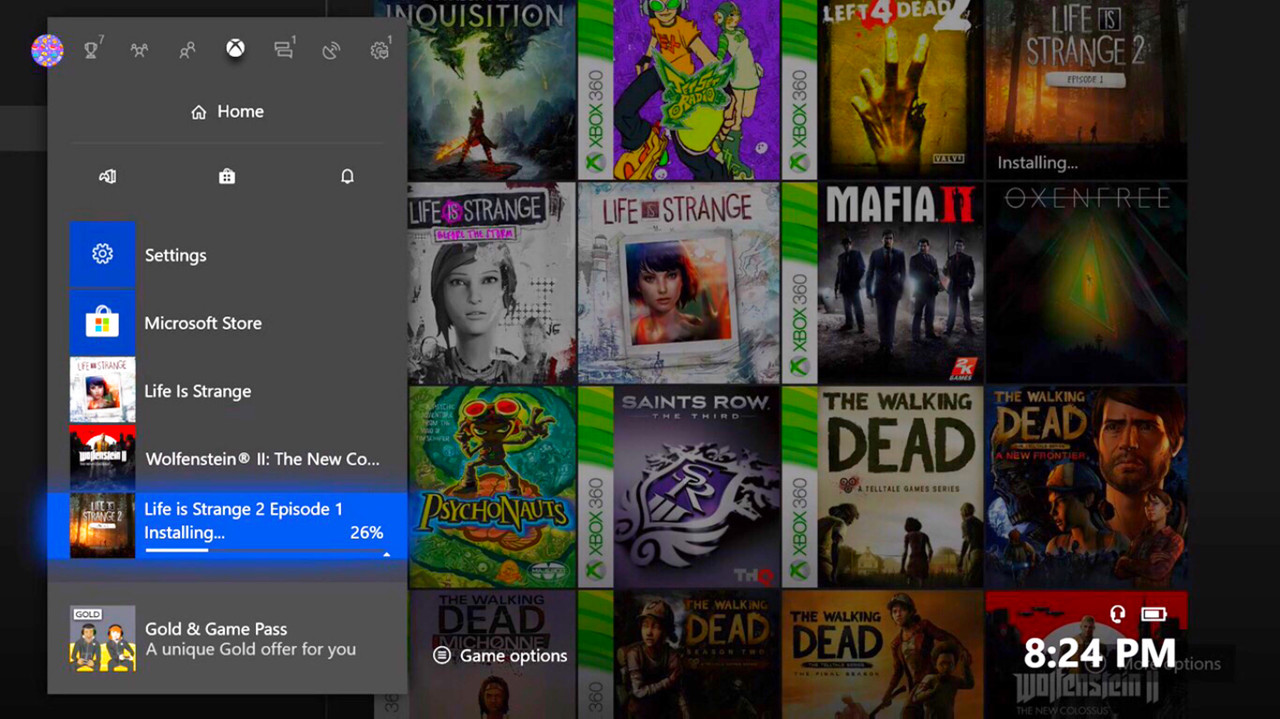This screenshot has width=1280, height=719.
Task: Open Oxenfree game tile
Action: tap(1086, 283)
